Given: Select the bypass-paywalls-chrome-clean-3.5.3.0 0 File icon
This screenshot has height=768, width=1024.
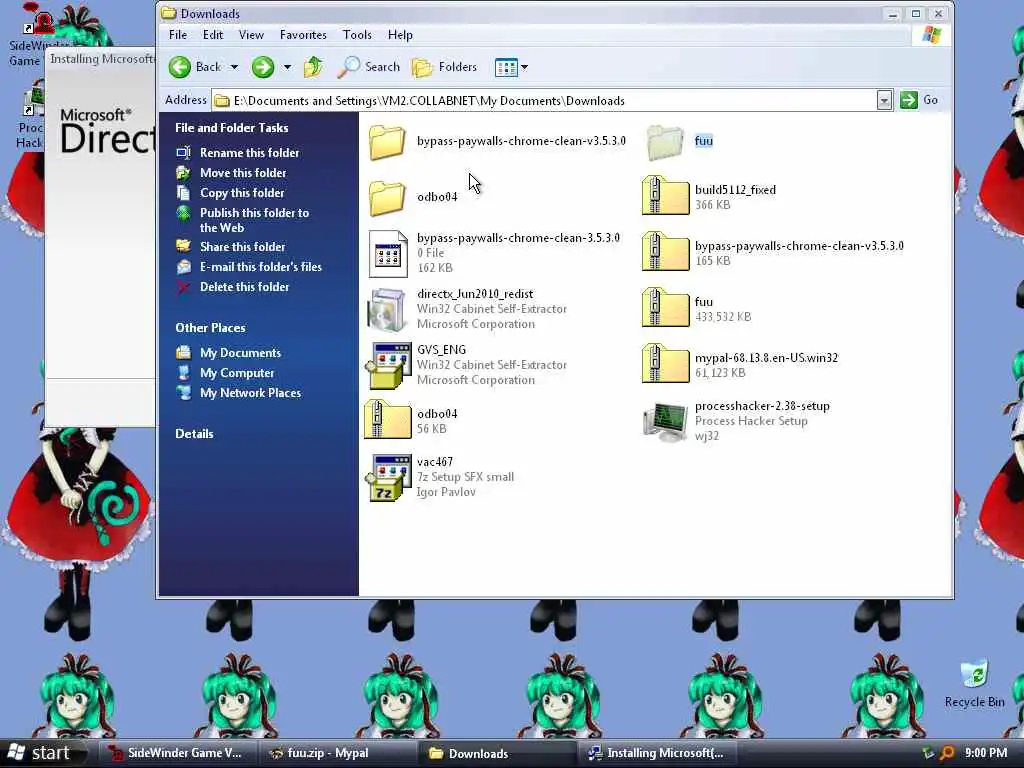Looking at the screenshot, I should pos(388,253).
